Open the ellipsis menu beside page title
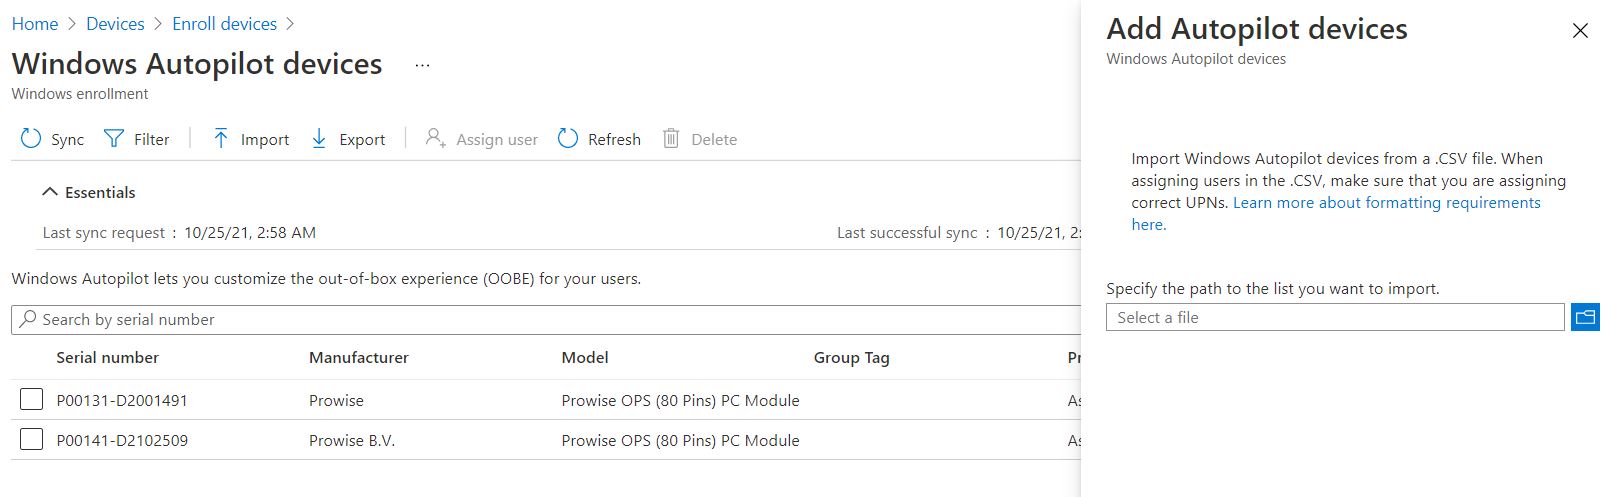Image resolution: width=1615 pixels, height=497 pixels. pos(422,66)
